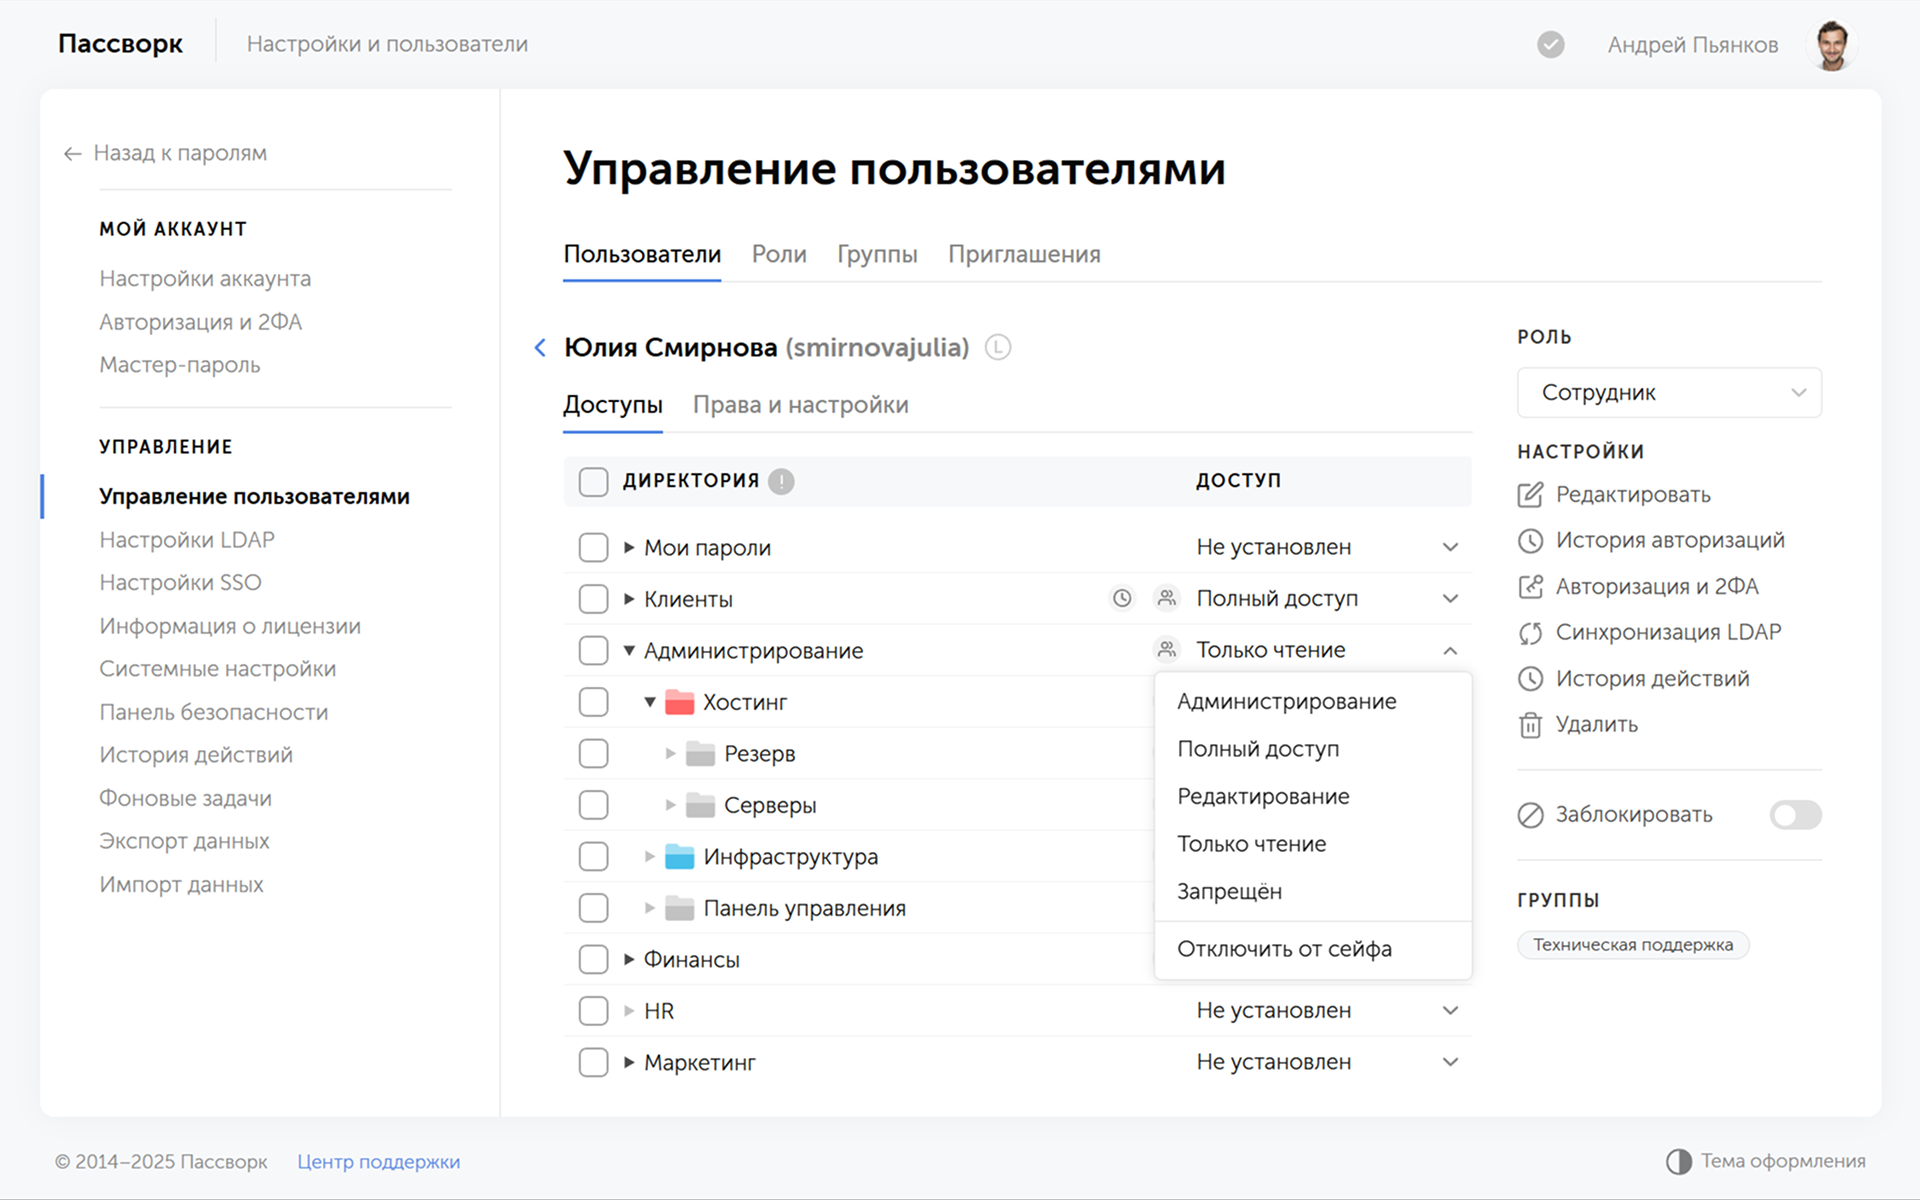
Task: Click the Редактировать pencil icon
Action: click(x=1530, y=495)
